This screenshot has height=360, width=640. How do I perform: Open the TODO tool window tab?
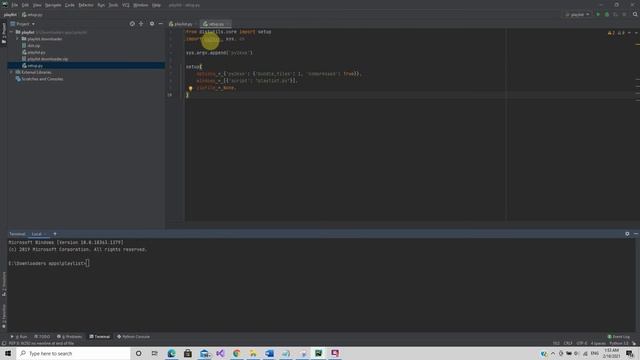pyautogui.click(x=42, y=337)
